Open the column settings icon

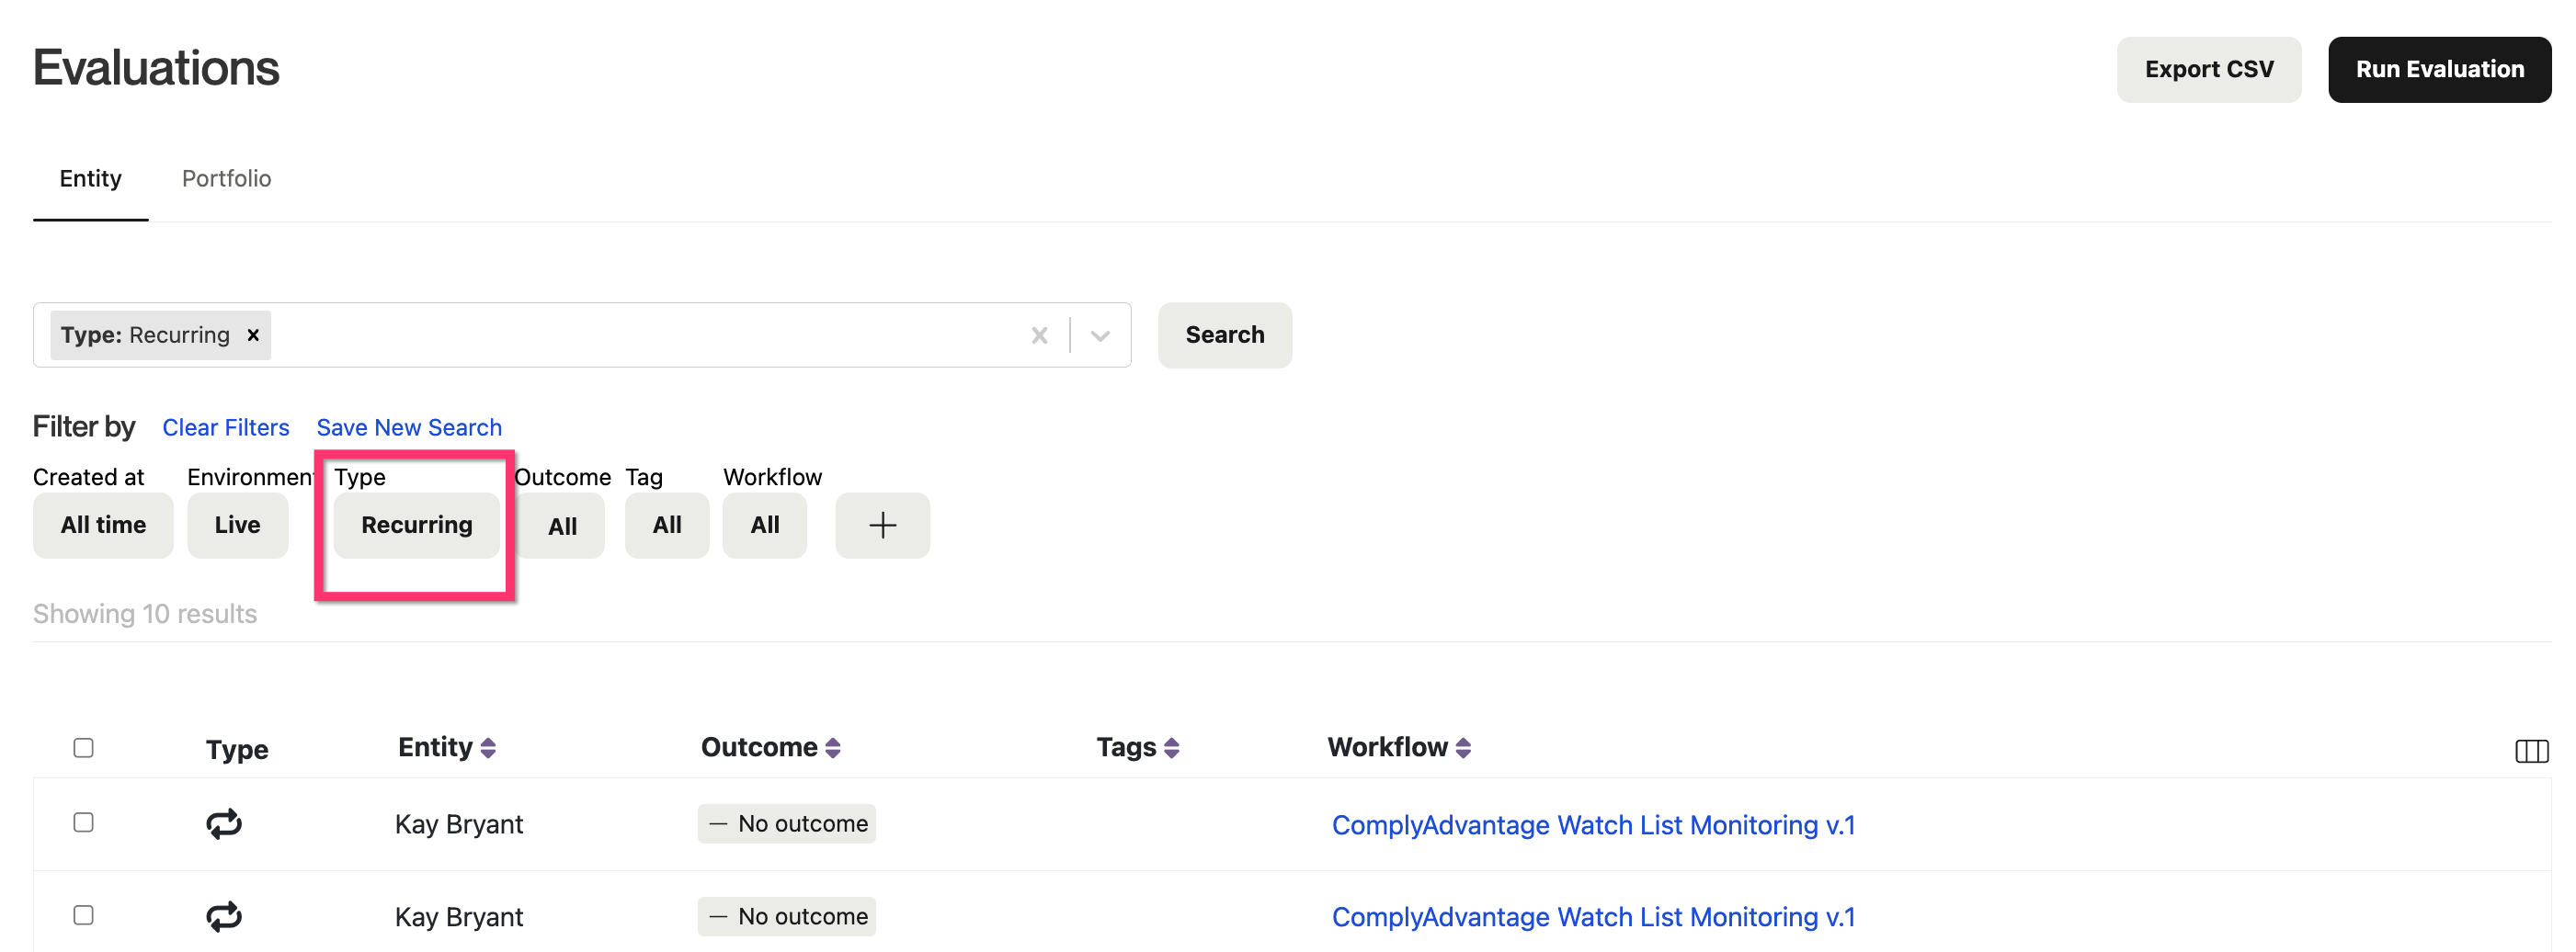pyautogui.click(x=2530, y=750)
